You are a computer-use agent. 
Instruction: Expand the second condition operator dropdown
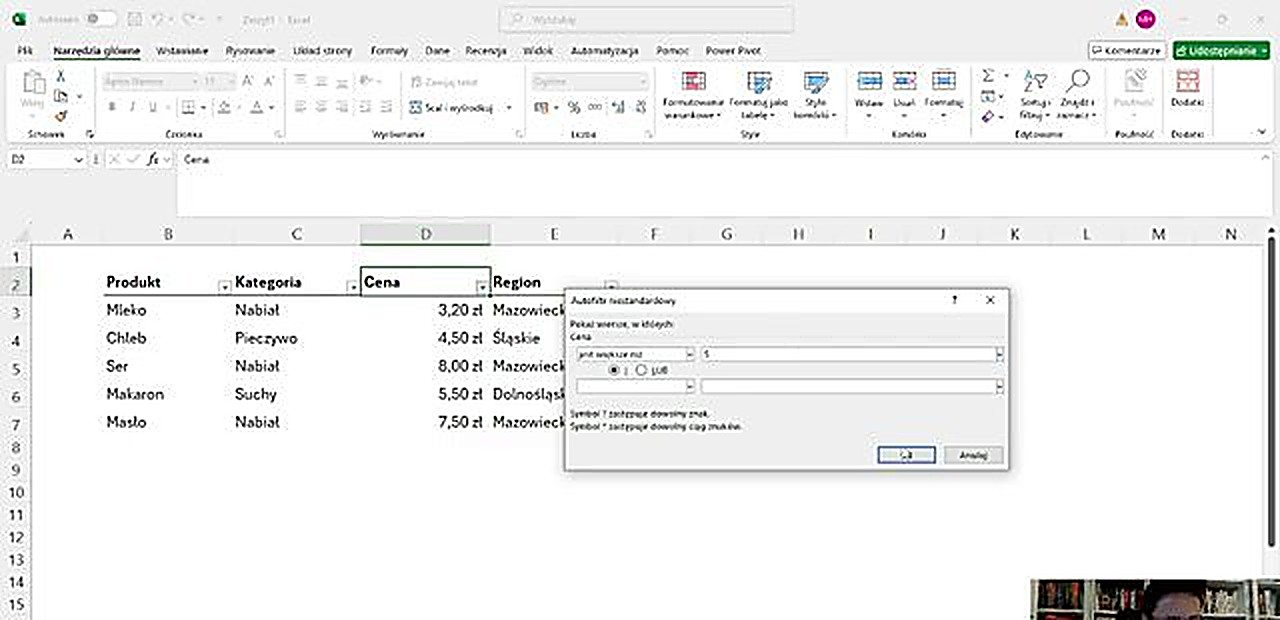tap(690, 386)
